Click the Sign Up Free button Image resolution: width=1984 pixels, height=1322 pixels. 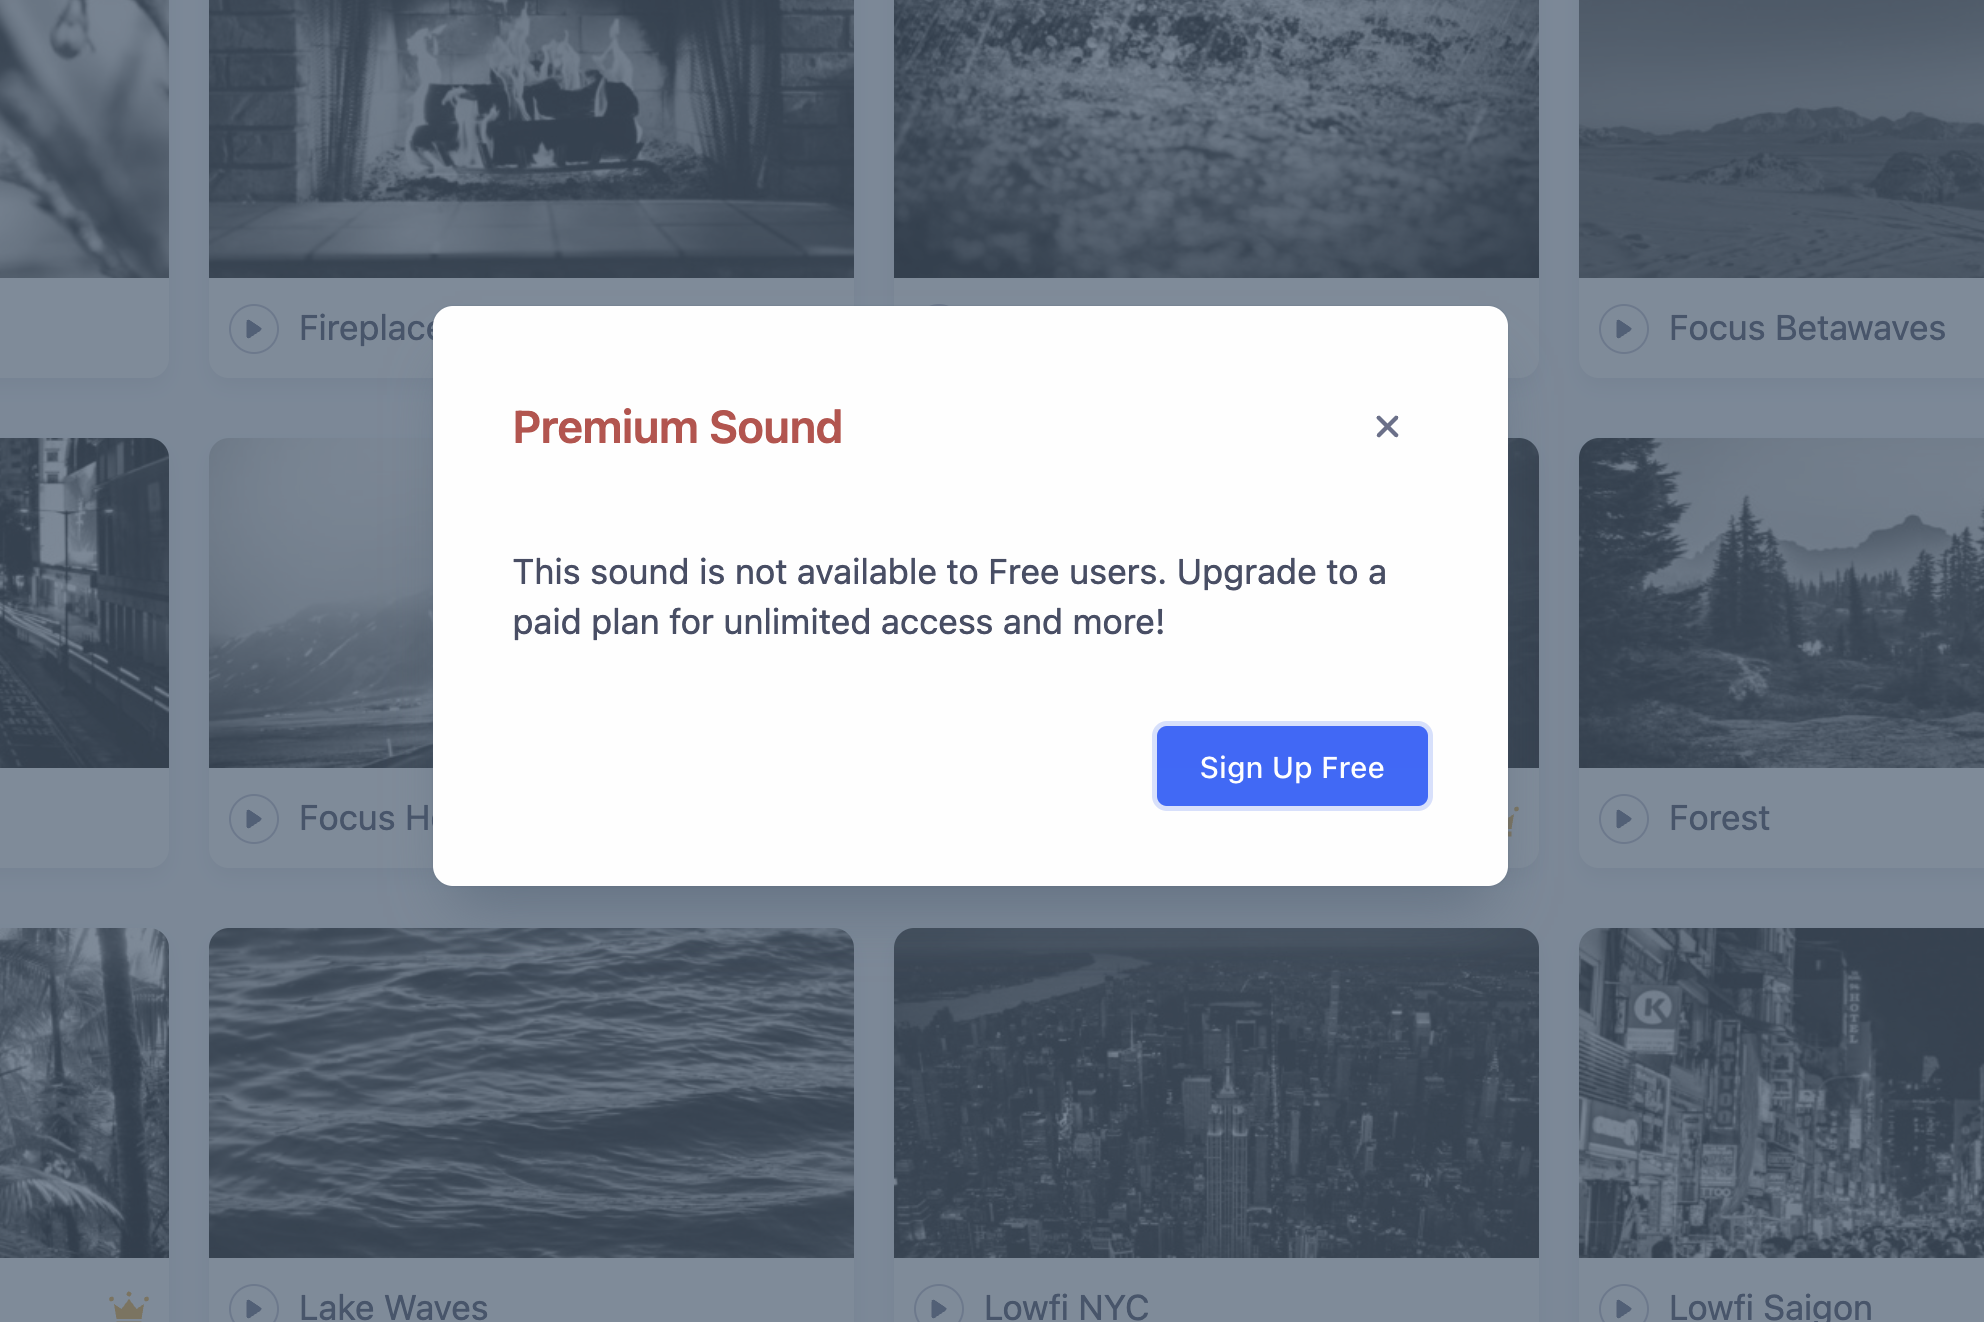1292,767
